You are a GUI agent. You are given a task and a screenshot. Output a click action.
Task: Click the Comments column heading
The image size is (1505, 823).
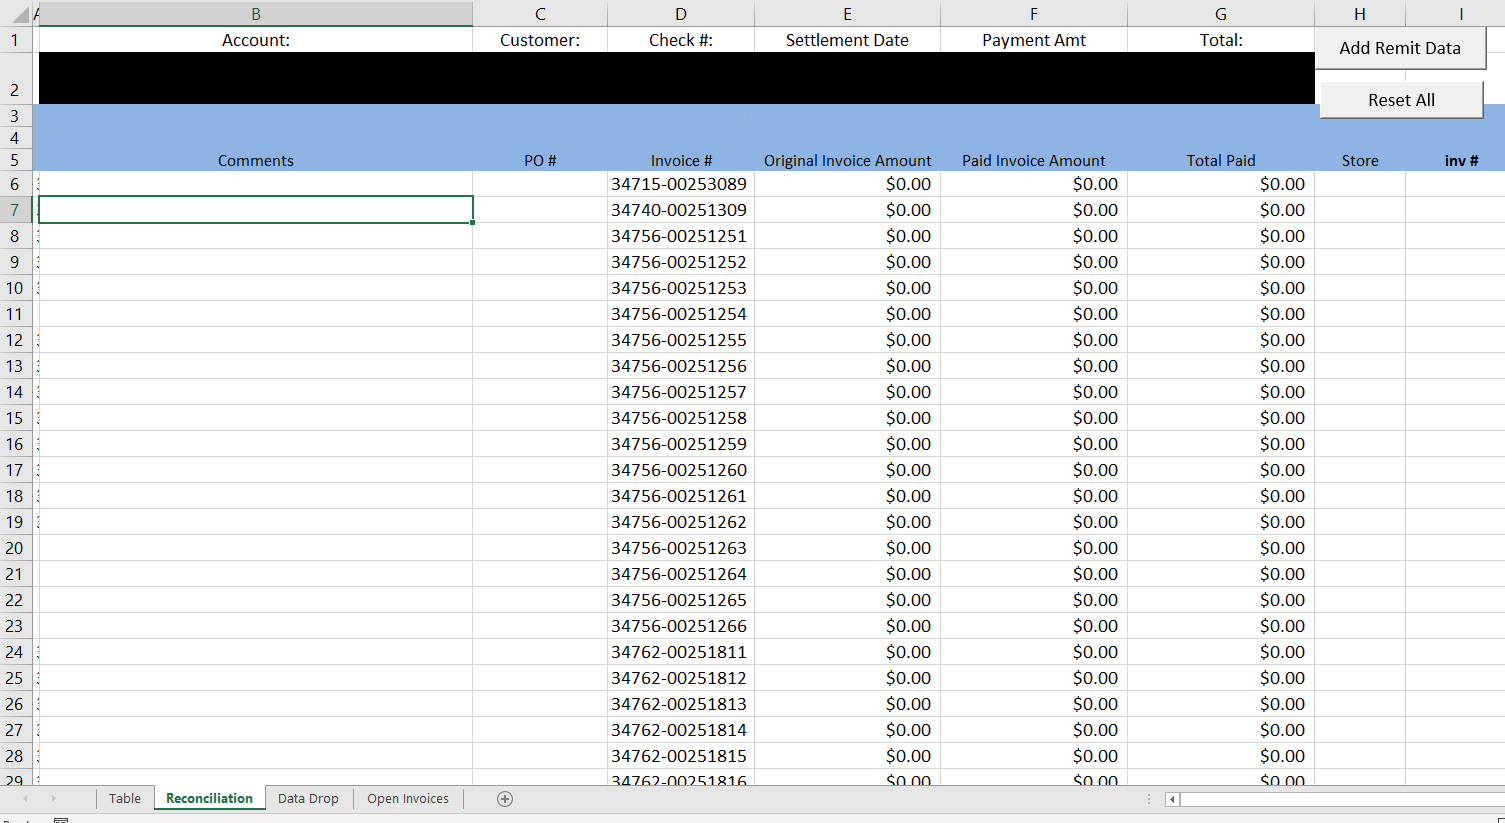click(x=256, y=160)
